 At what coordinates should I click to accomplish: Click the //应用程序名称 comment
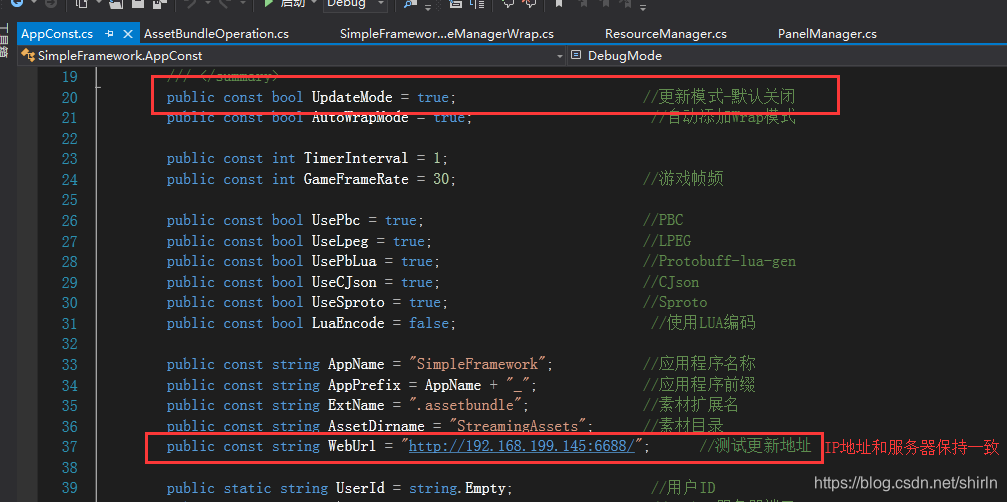[699, 364]
